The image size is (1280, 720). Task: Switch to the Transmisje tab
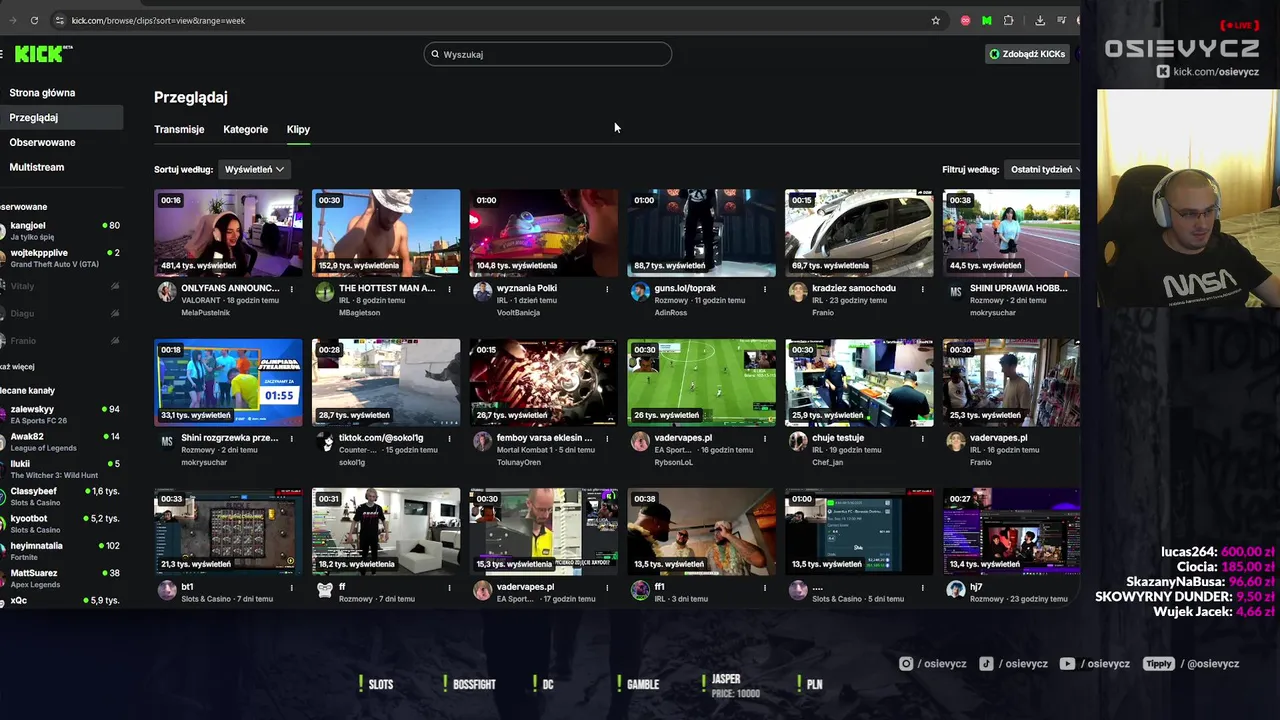pyautogui.click(x=179, y=129)
